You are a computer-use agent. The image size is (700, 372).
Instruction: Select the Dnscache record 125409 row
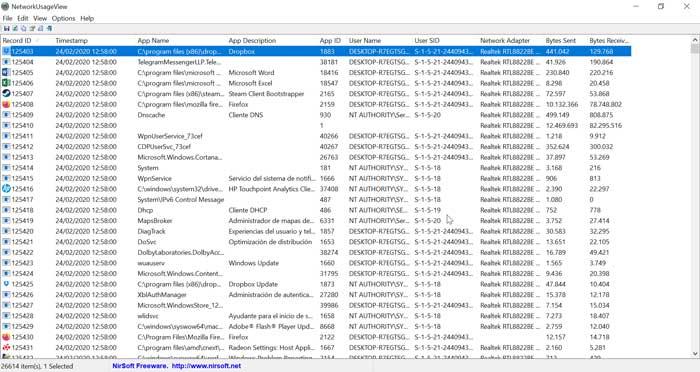(316, 115)
